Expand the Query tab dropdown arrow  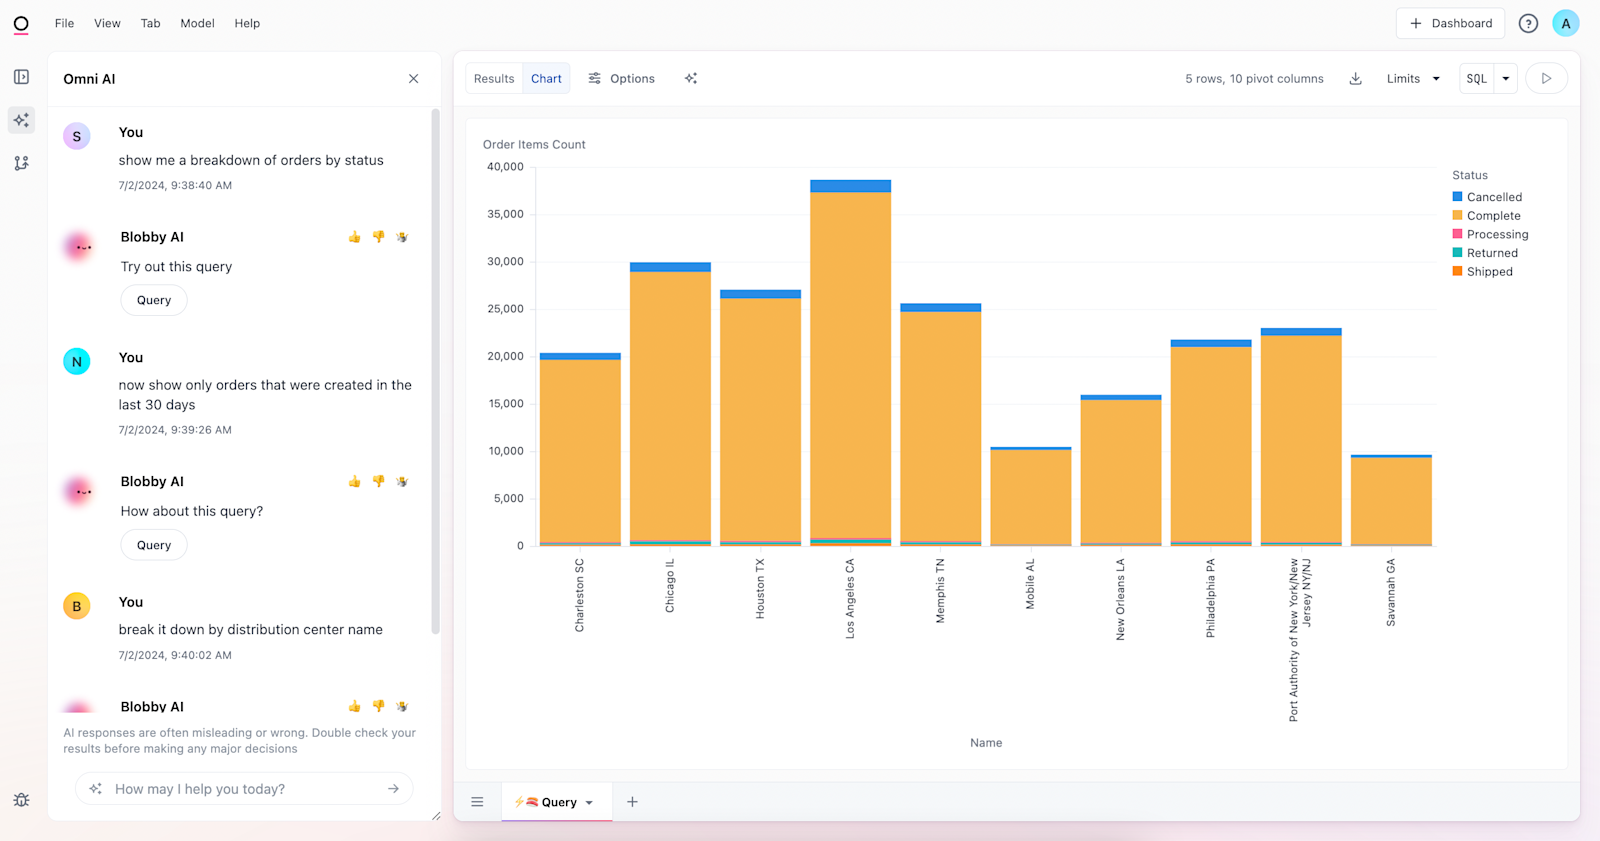click(589, 803)
